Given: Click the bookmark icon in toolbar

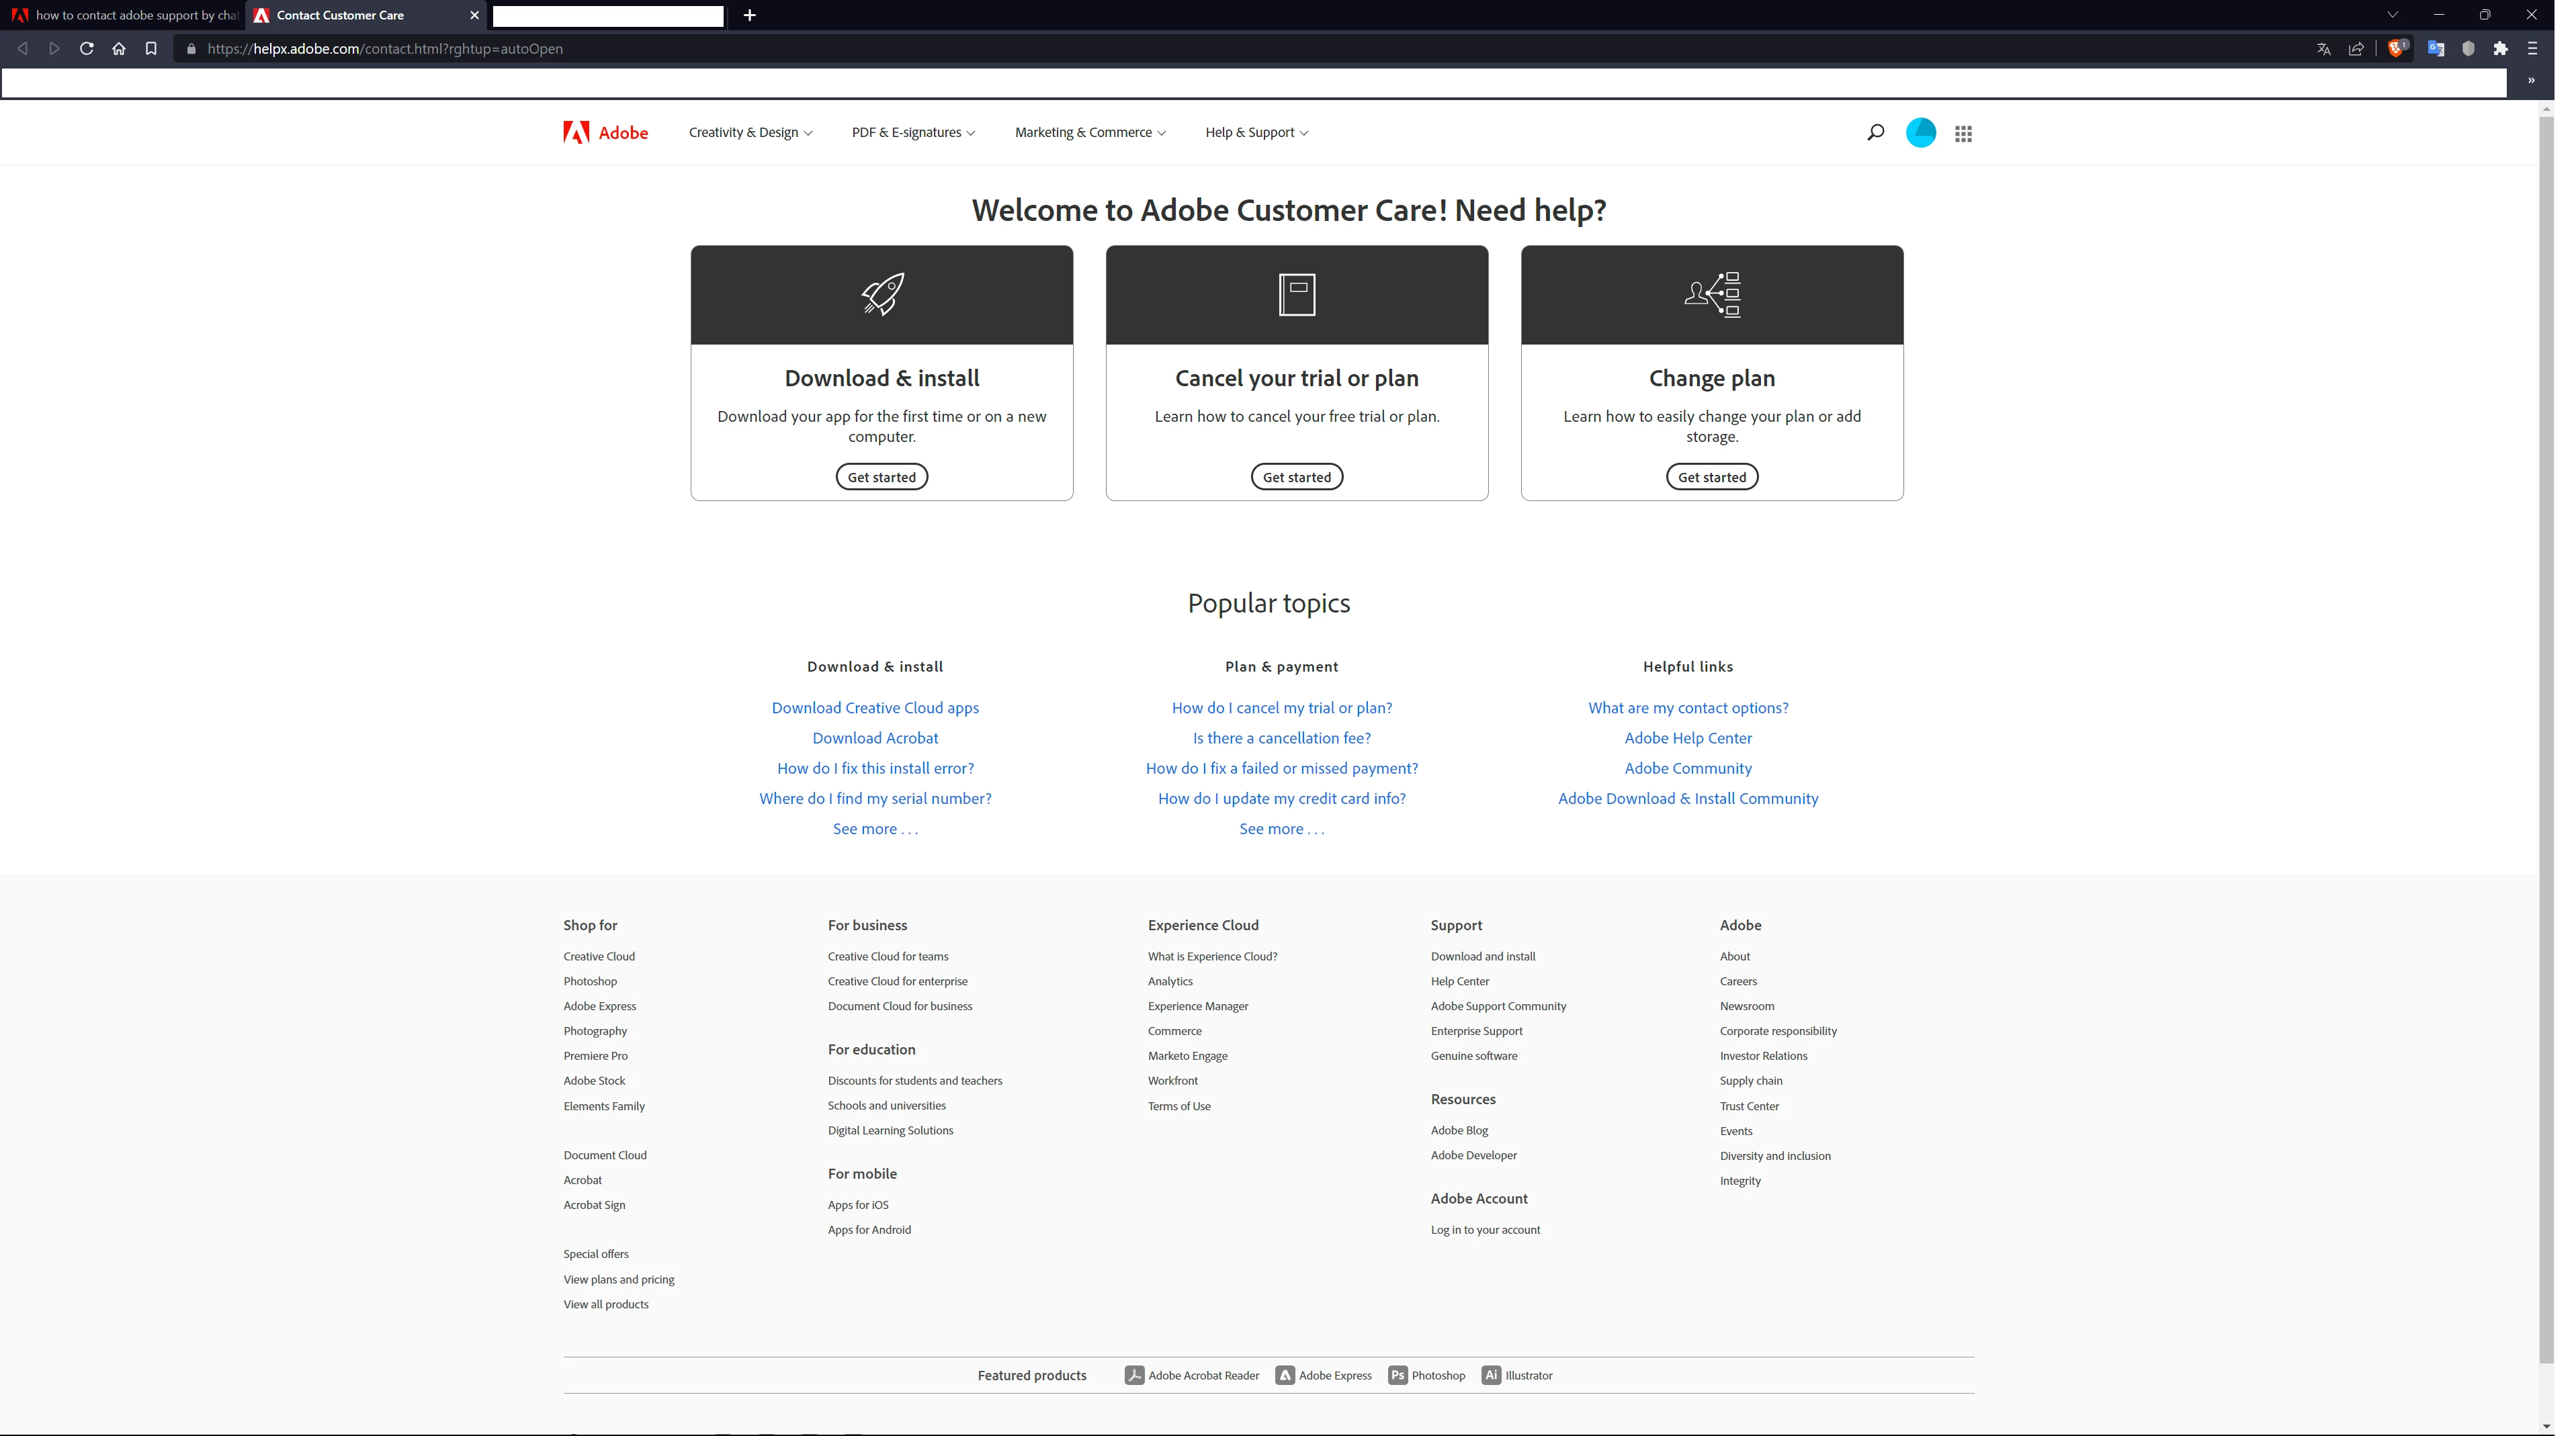Looking at the screenshot, I should [x=151, y=48].
